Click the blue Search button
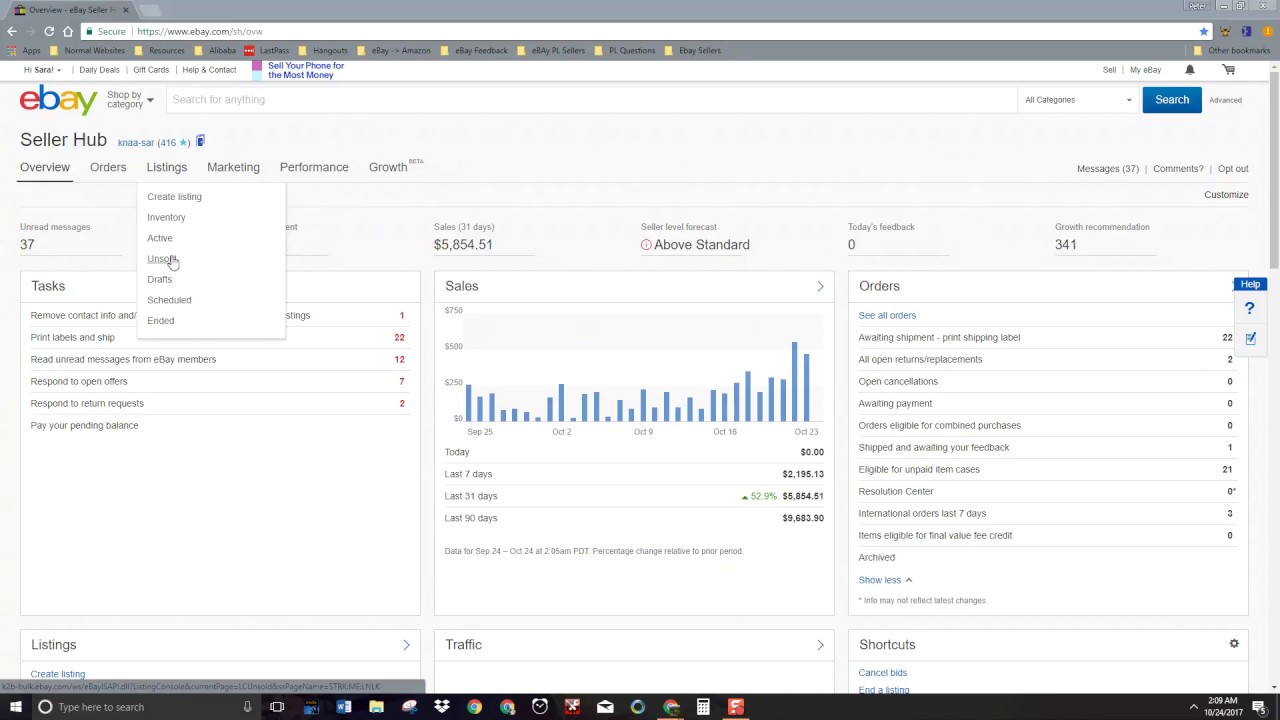 [1172, 100]
